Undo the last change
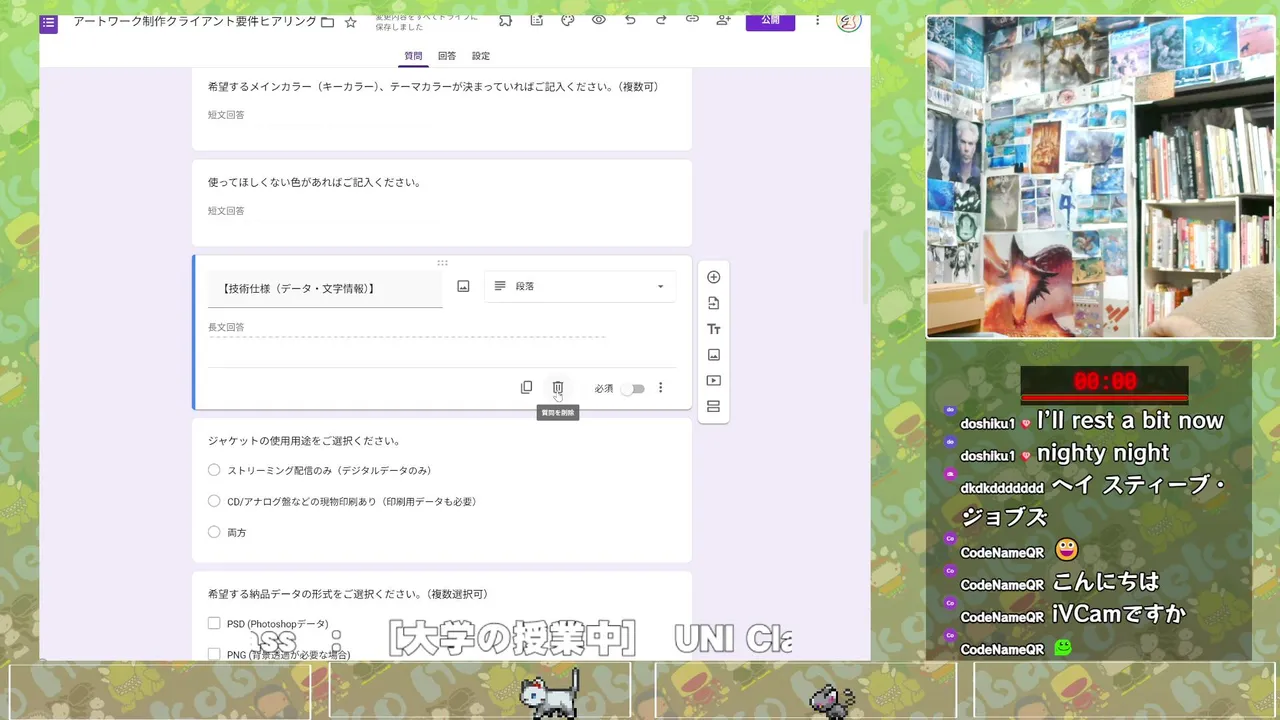 [x=630, y=20]
